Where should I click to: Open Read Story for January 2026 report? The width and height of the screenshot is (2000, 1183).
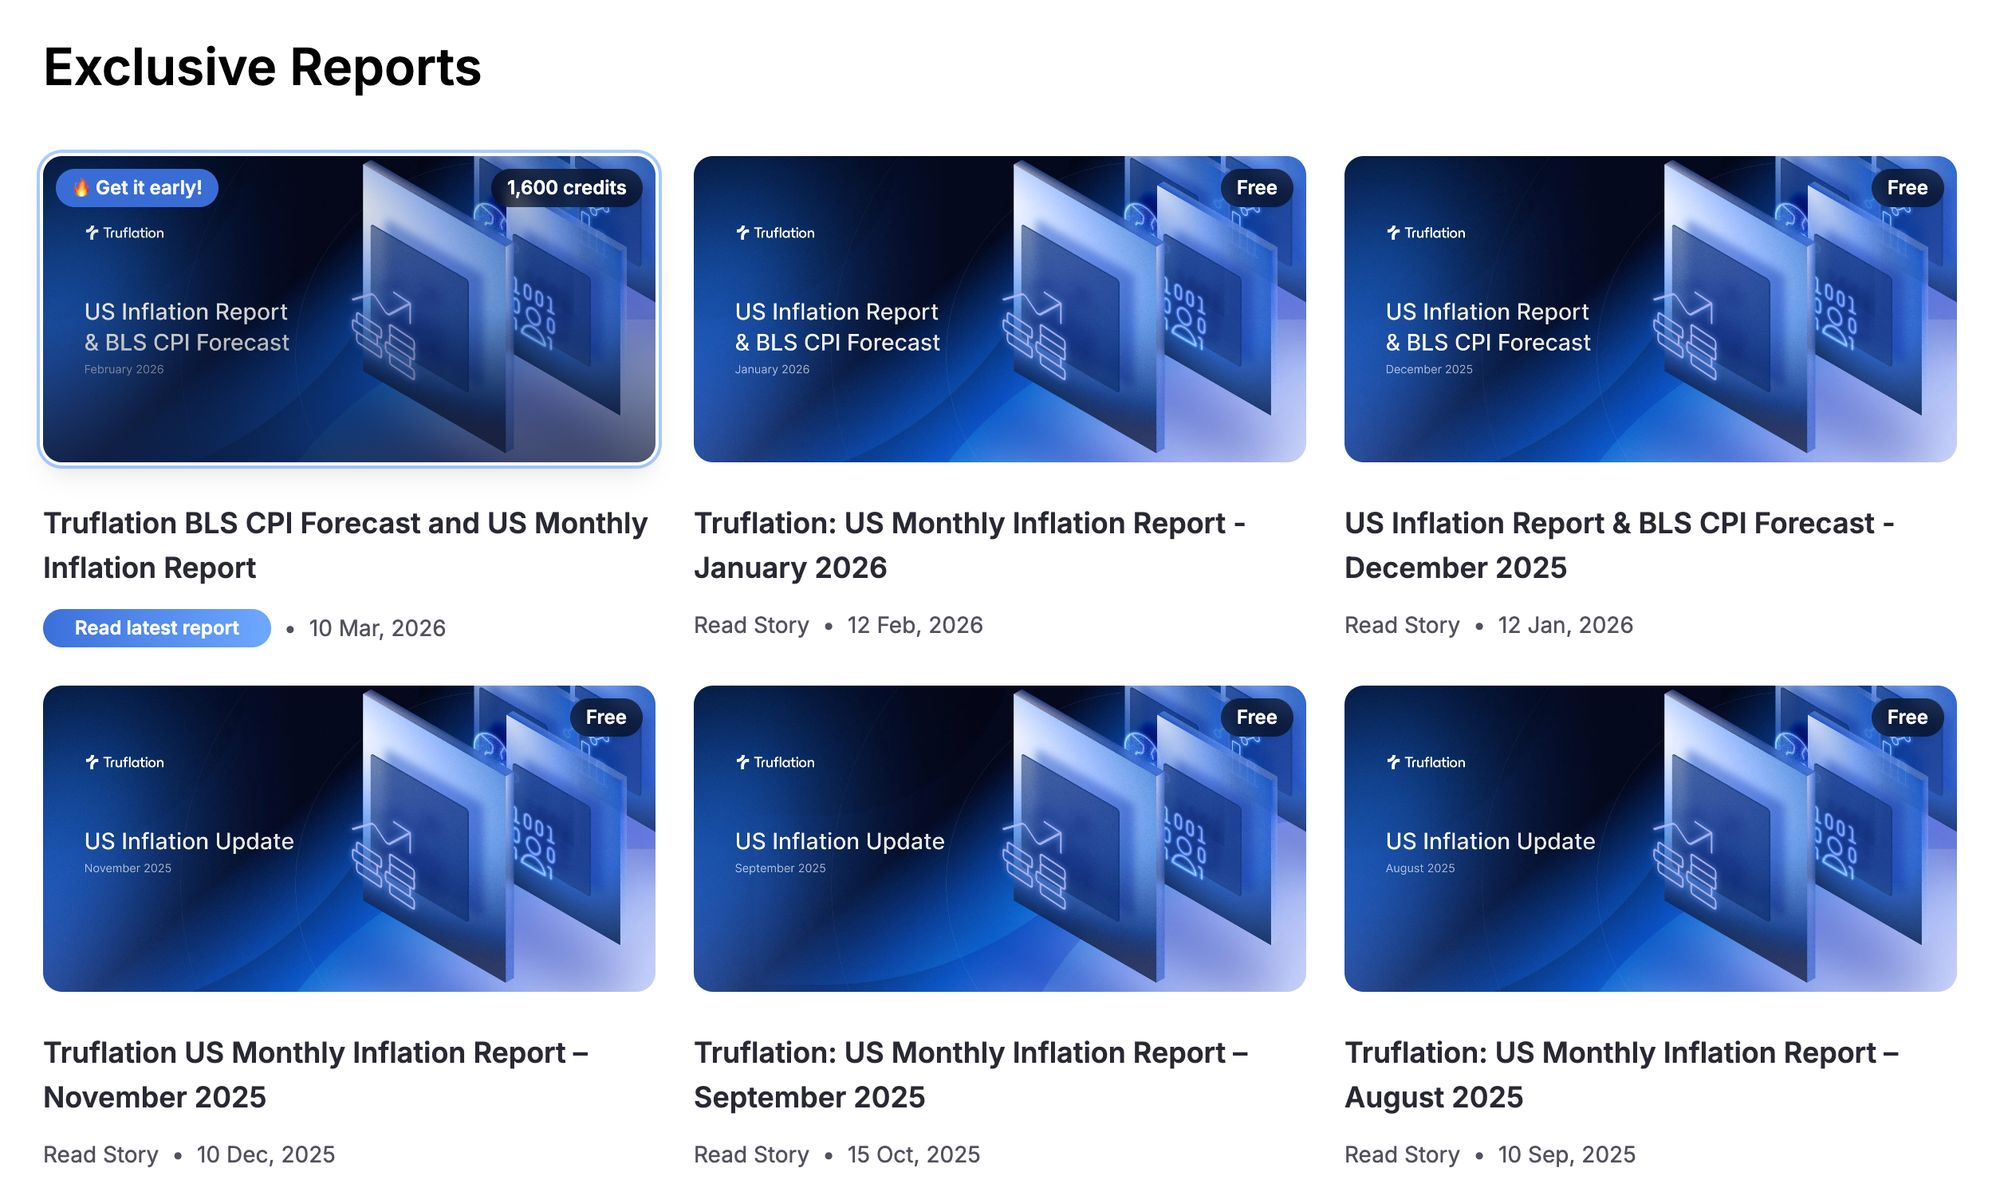pos(751,625)
